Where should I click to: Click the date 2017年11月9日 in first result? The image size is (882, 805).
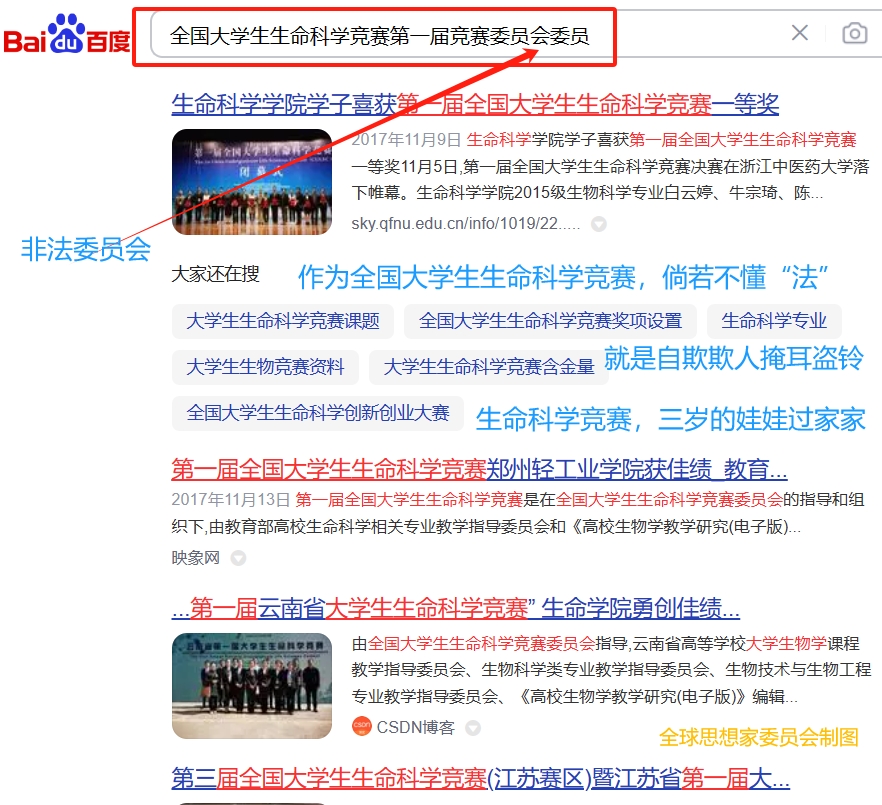pos(406,140)
